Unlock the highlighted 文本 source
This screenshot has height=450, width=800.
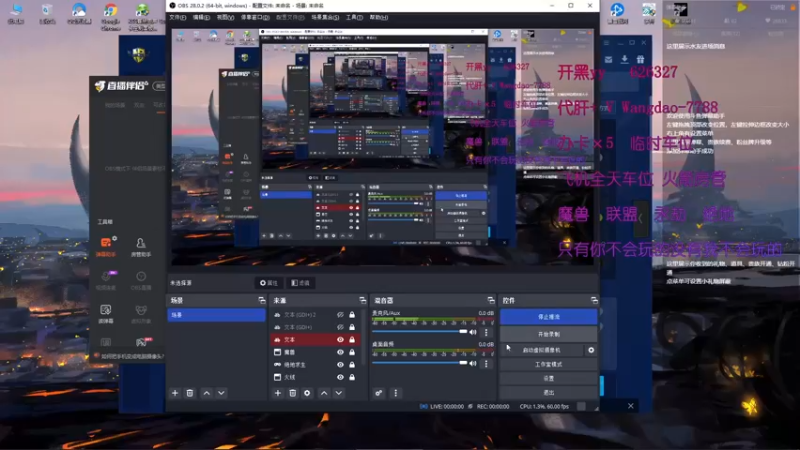pyautogui.click(x=352, y=340)
